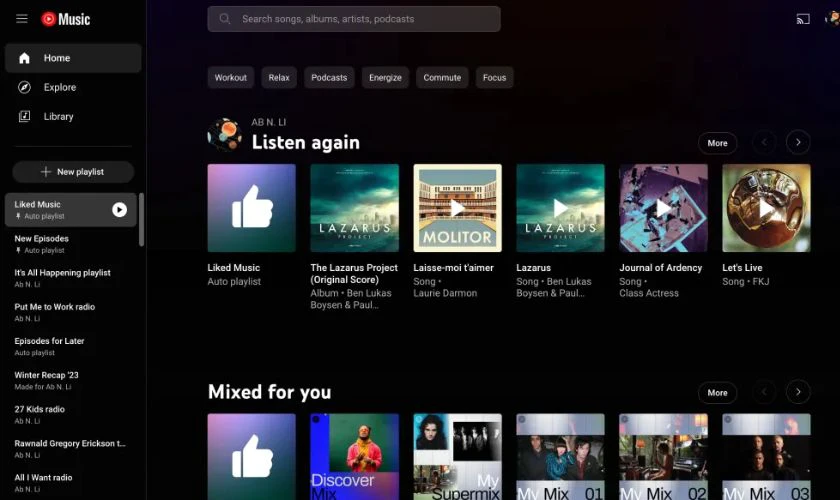Click the YouTube Music logo
The height and width of the screenshot is (500, 840).
pyautogui.click(x=66, y=19)
